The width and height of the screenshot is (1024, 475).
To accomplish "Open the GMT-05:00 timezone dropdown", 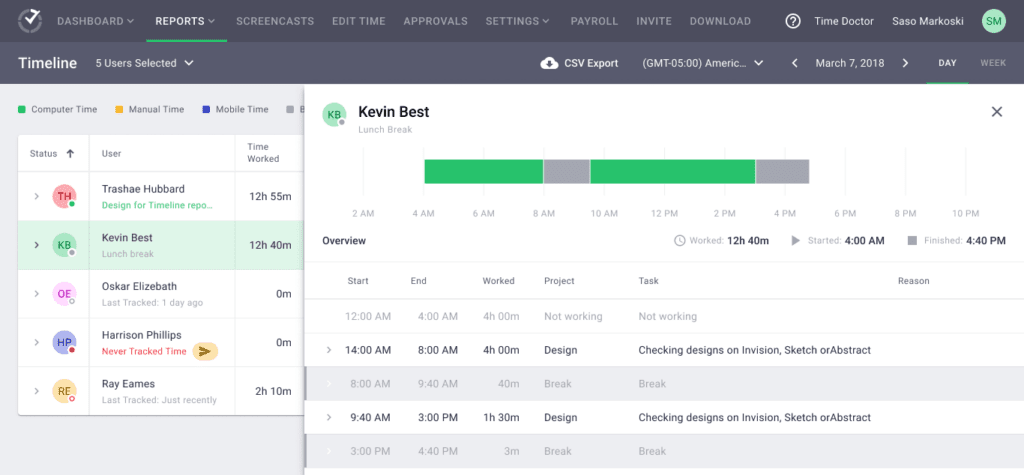I will pyautogui.click(x=703, y=63).
